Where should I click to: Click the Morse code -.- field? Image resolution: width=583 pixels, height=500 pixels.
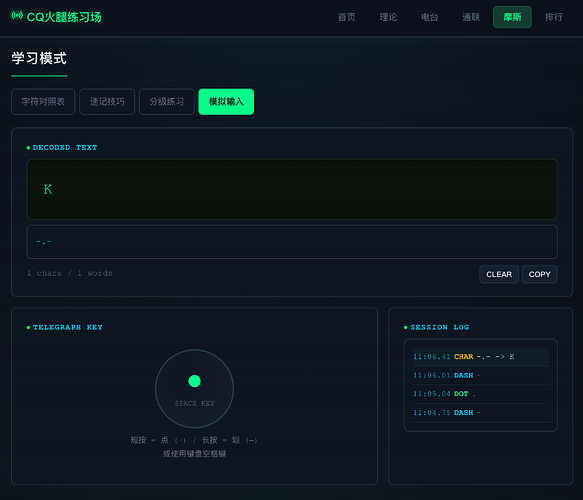292,242
